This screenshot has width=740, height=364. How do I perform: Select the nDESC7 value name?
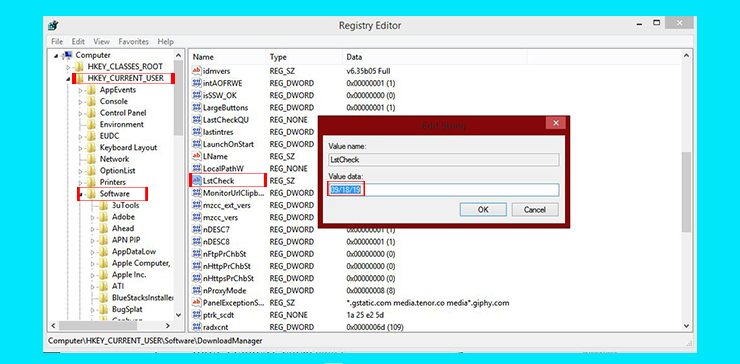coord(216,229)
